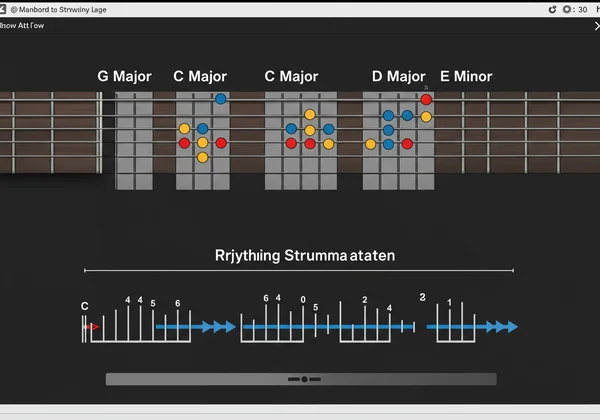
Task: Click the lowest yellow dot in the first C Major diagram
Action: pyautogui.click(x=202, y=157)
